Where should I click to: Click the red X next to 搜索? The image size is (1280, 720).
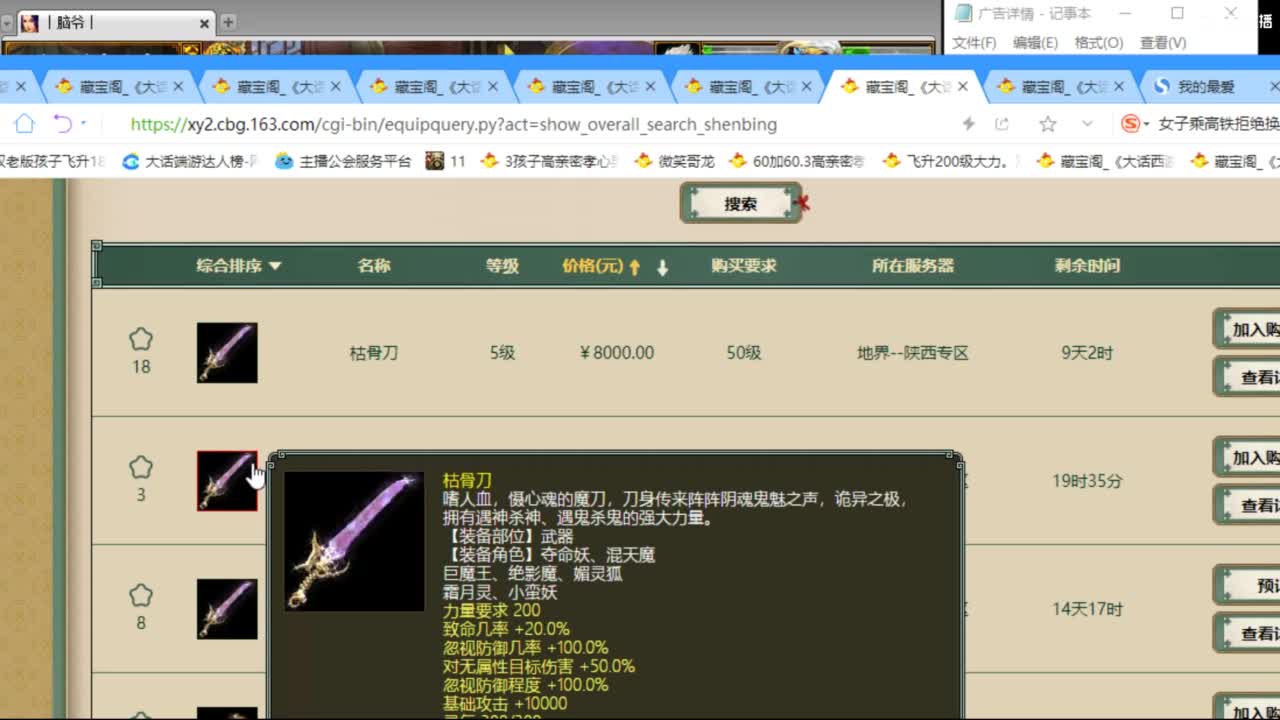pos(803,204)
